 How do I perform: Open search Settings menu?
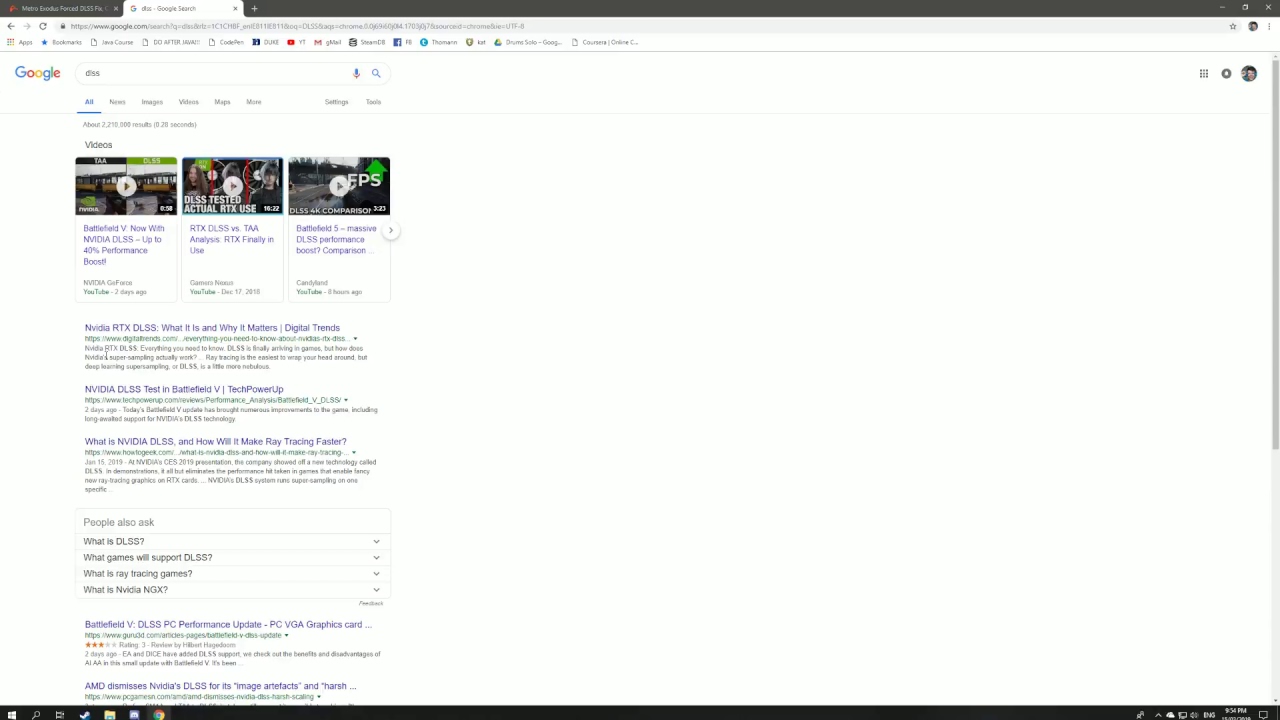point(336,102)
